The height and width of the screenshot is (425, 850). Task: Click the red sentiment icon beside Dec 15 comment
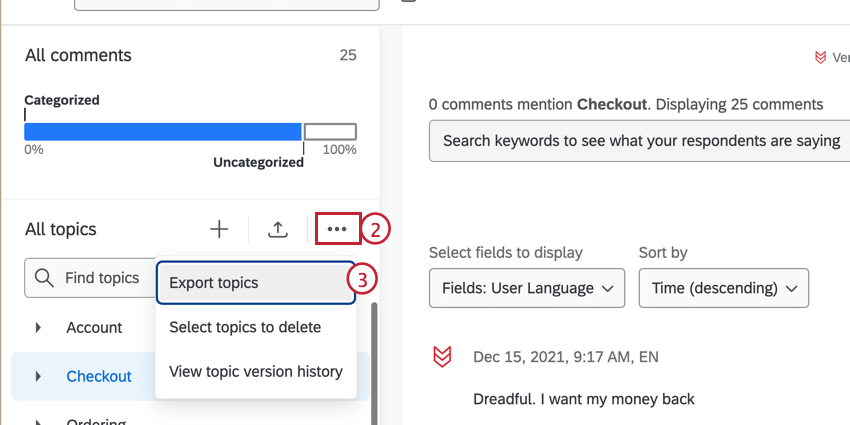(442, 357)
